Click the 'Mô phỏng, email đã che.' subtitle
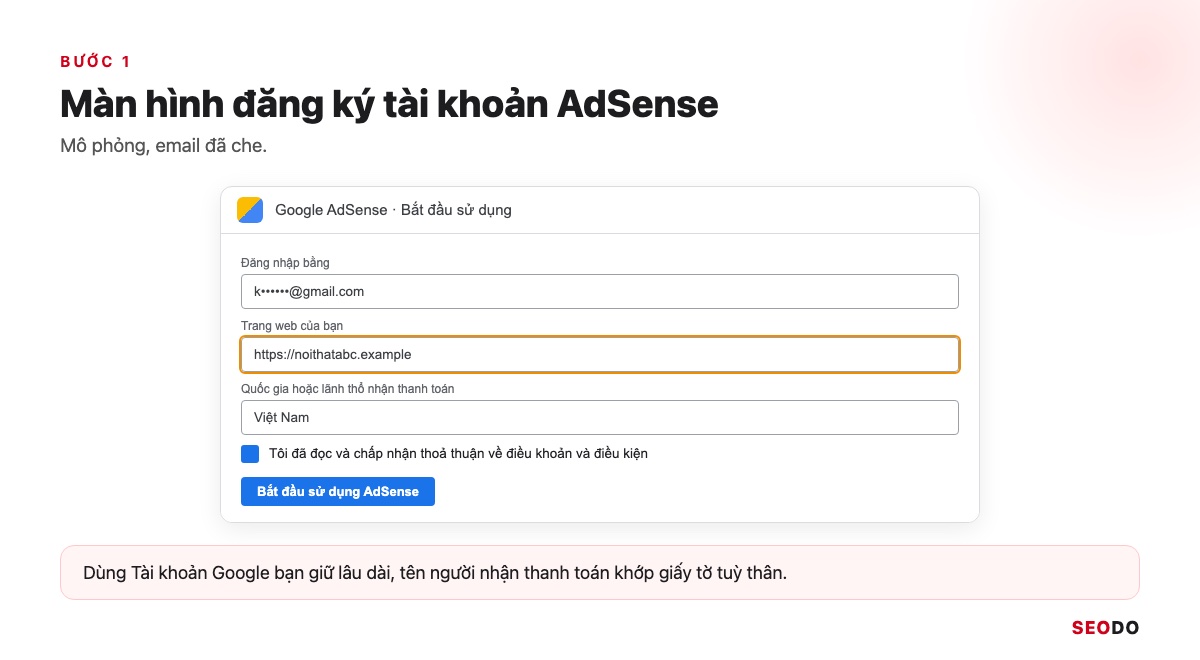1200x660 pixels. coord(163,146)
